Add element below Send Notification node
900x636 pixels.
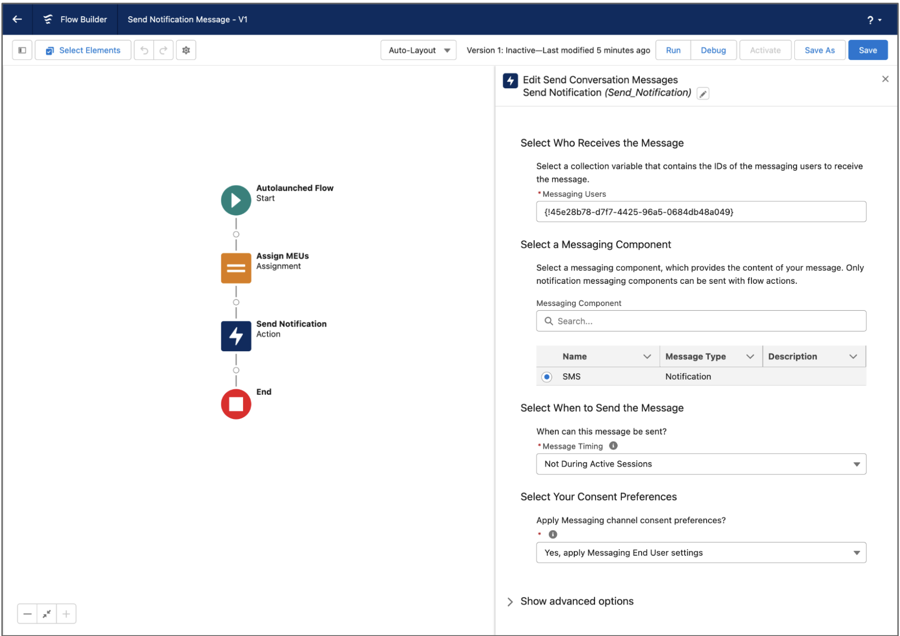click(236, 370)
